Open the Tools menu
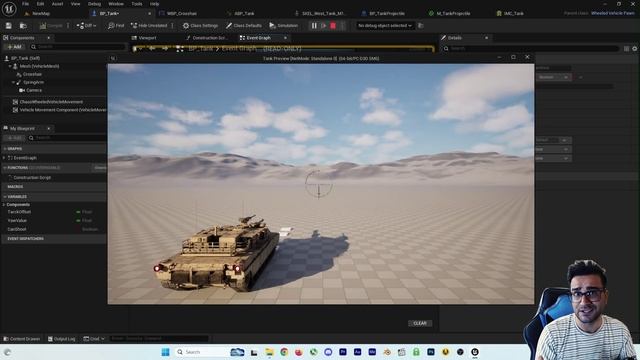The width and height of the screenshot is (640, 360). [x=137, y=4]
